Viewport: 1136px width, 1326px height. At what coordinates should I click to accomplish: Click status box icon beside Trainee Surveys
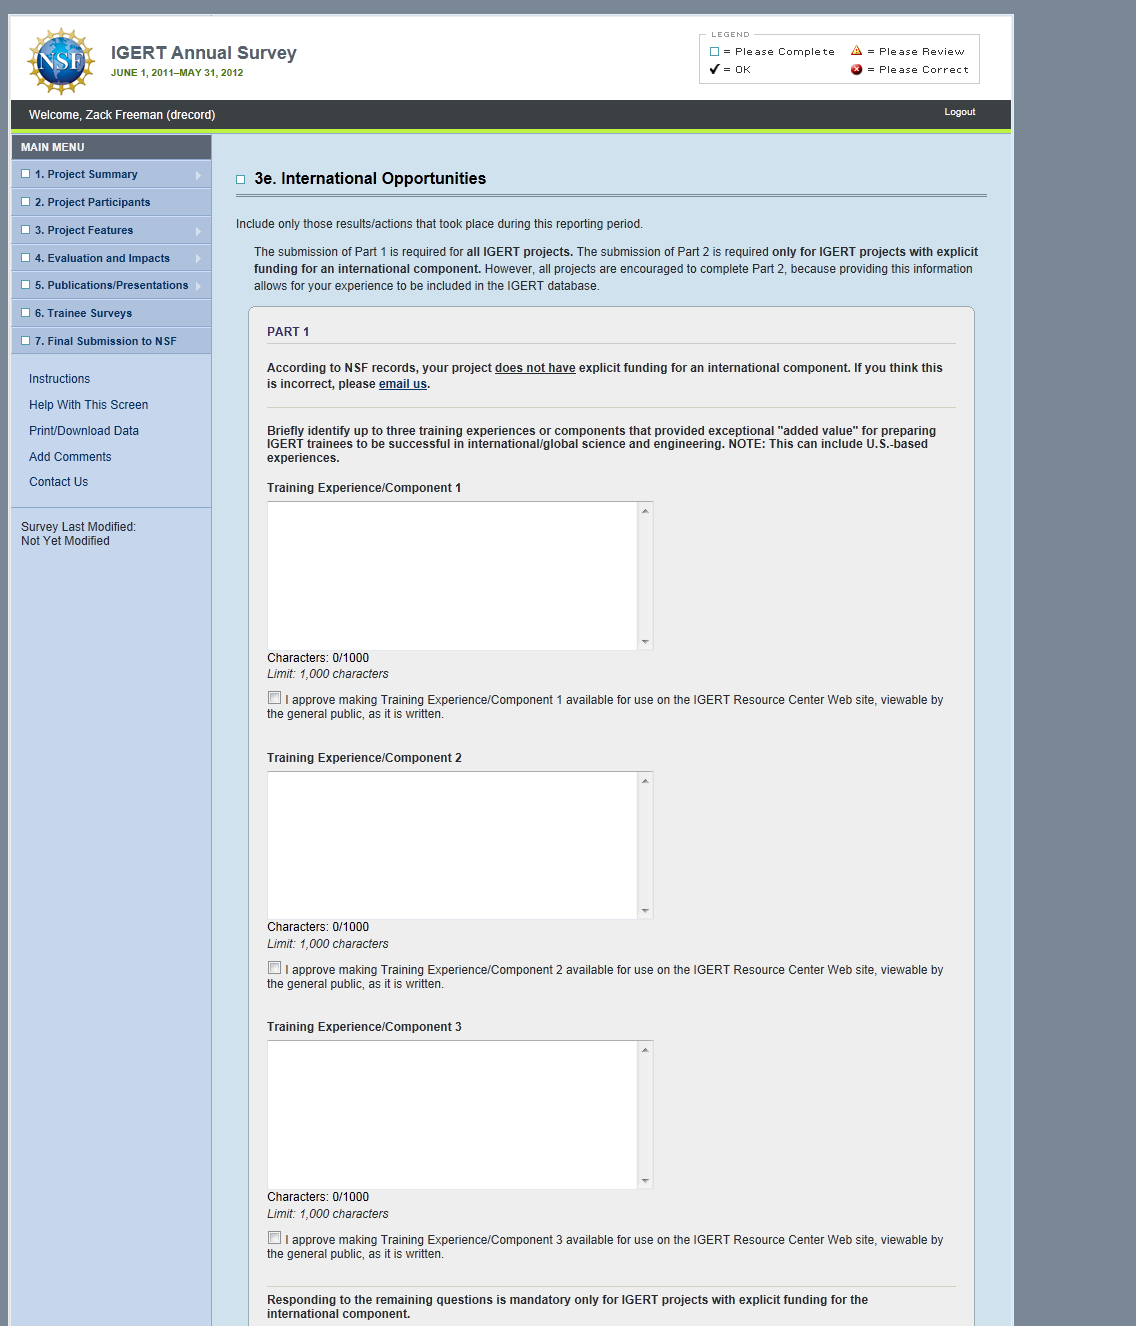pos(26,313)
